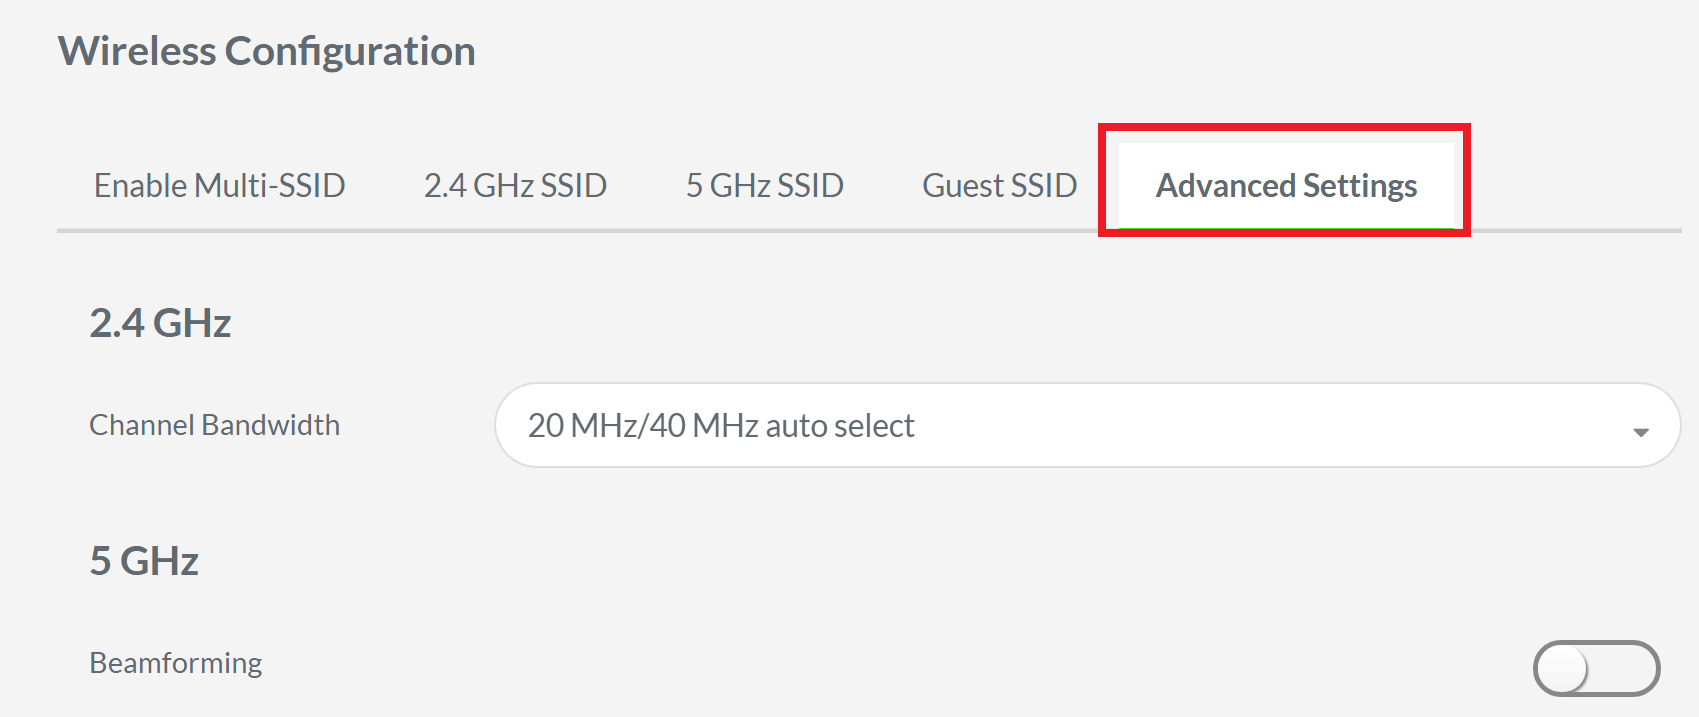Click inside the bandwidth selection field

tap(1090, 425)
